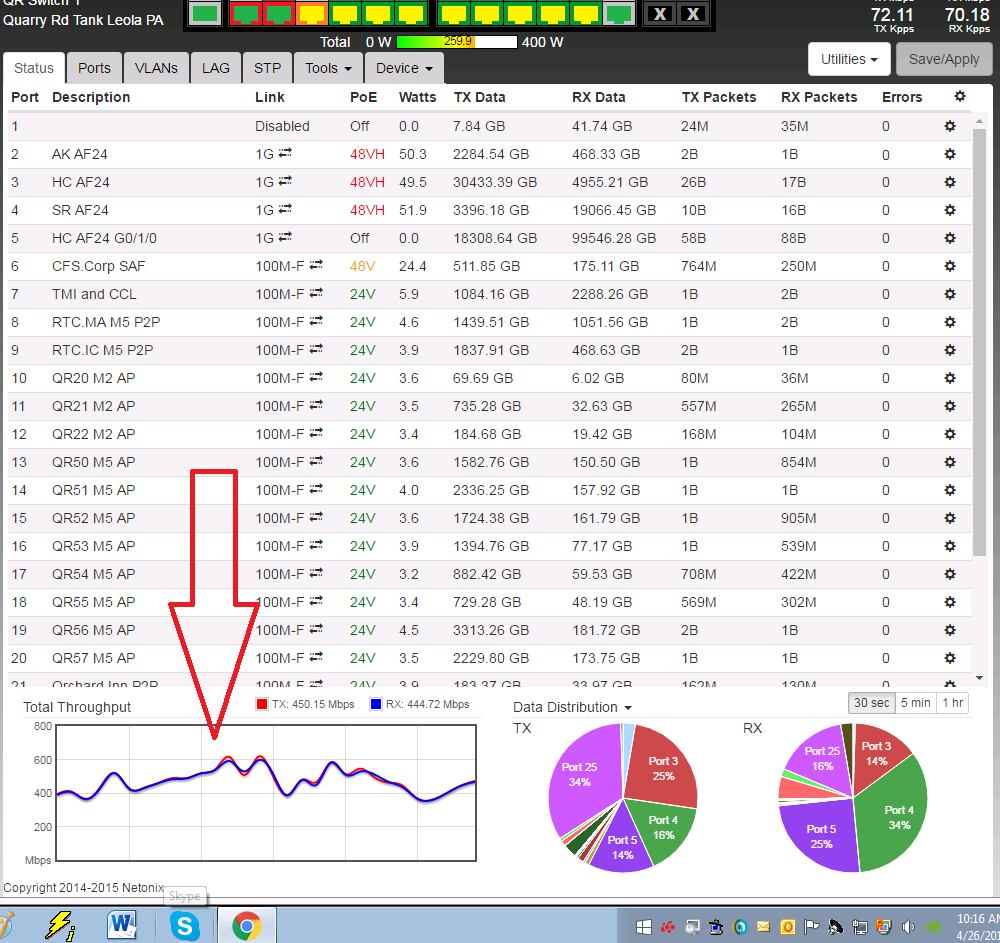The image size is (1000, 943).
Task: Open port 13 QR50 M5 AP settings gear
Action: 950,462
